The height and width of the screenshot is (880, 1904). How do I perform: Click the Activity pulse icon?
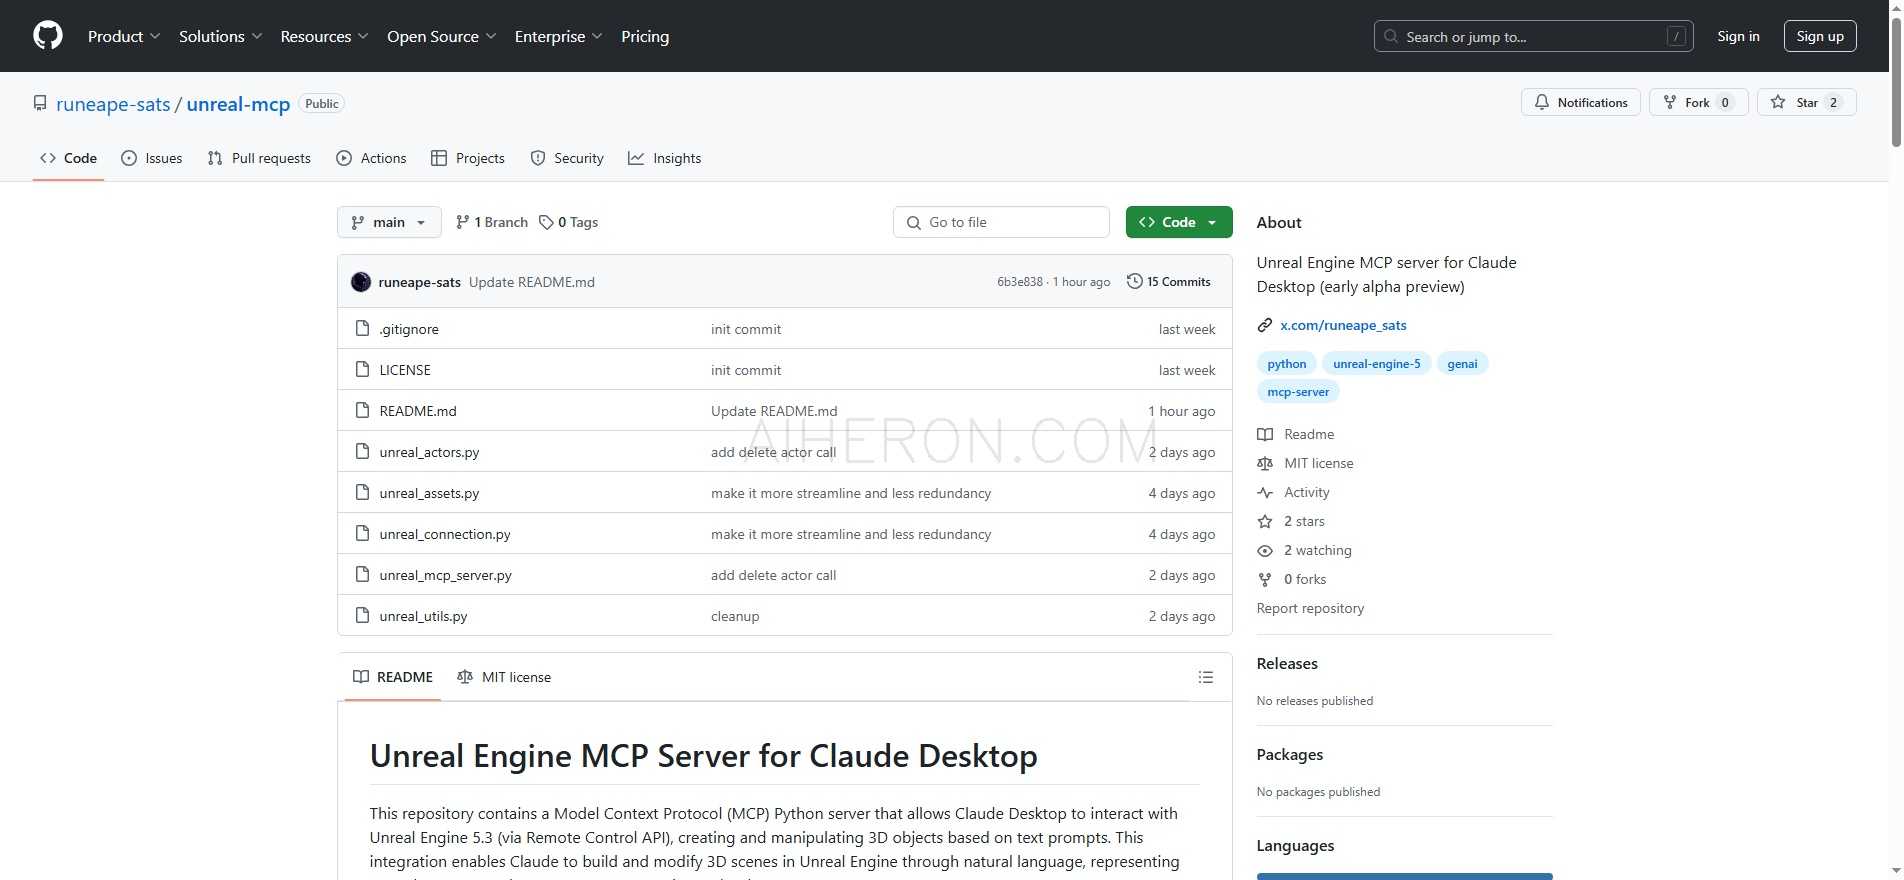coord(1265,492)
